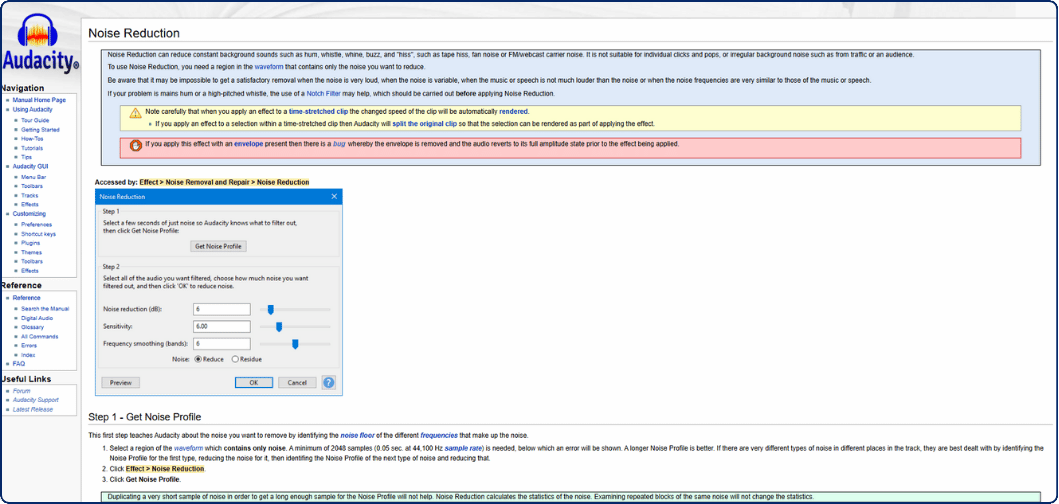Follow the envelope link in red note
1059x504 pixels.
pyautogui.click(x=249, y=144)
